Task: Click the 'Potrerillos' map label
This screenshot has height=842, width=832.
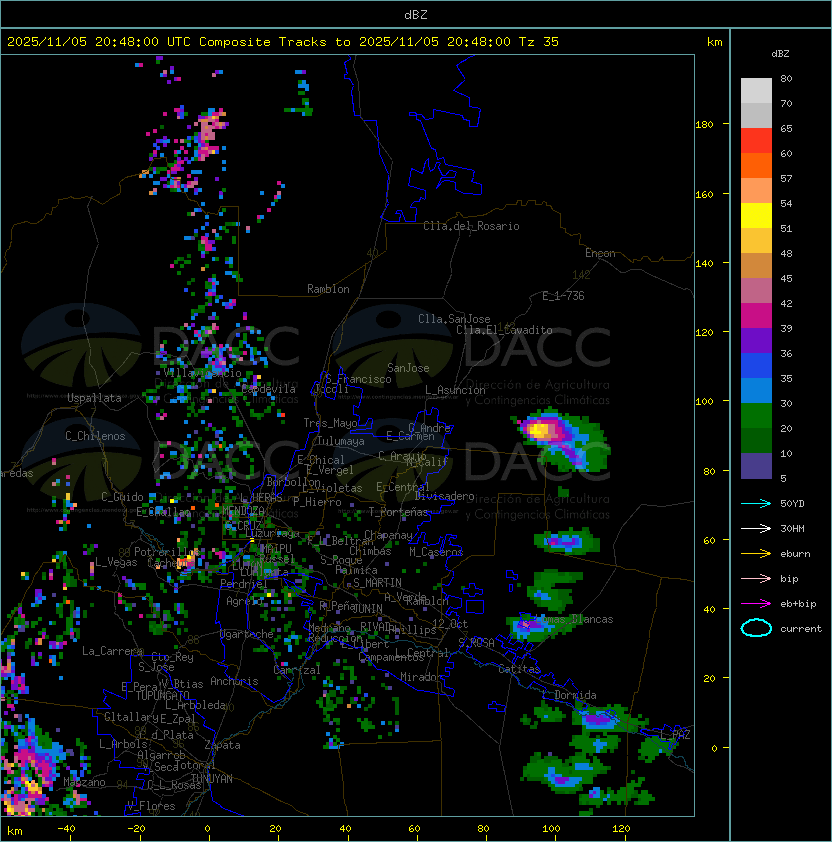Action: click(167, 552)
